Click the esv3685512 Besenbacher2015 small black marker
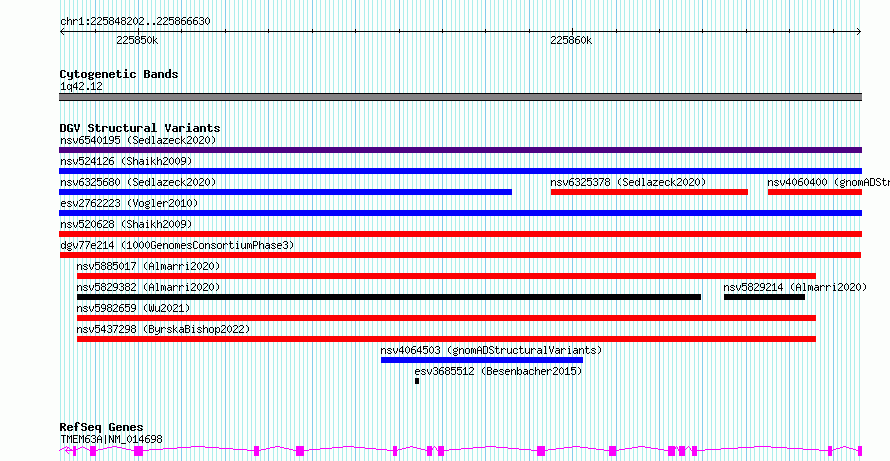 (x=417, y=381)
